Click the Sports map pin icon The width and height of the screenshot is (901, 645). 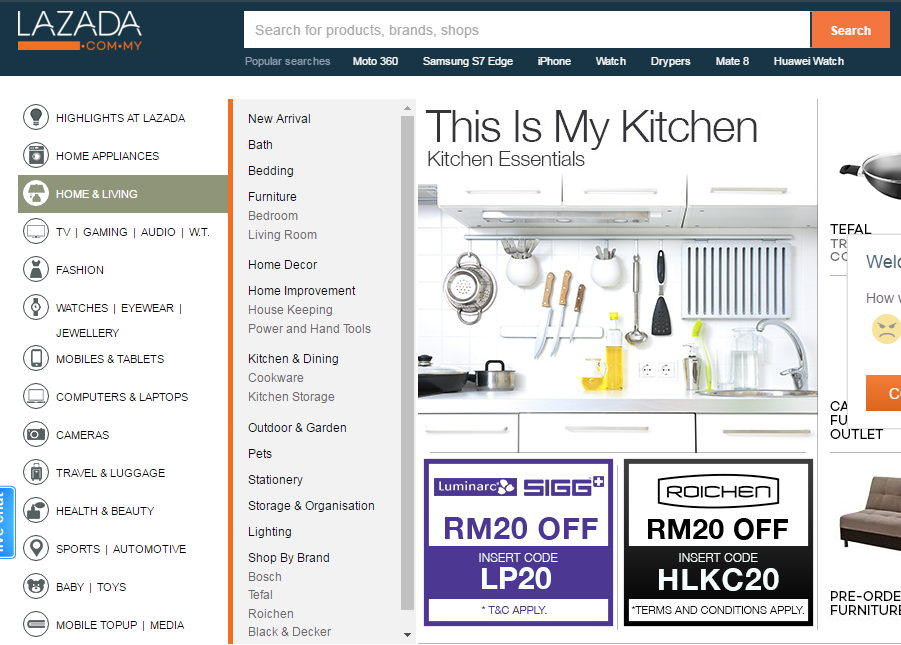click(x=36, y=548)
